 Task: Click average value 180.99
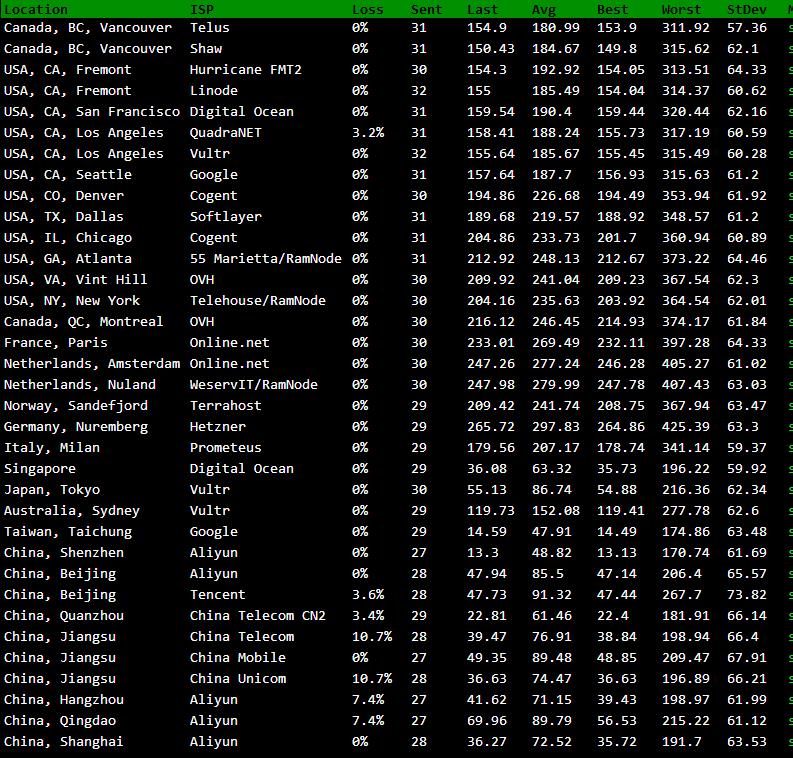(x=555, y=27)
